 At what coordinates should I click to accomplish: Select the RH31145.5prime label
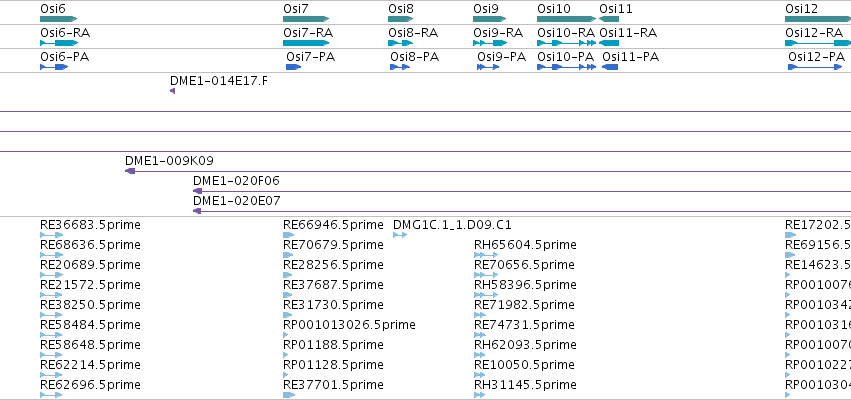[525, 385]
